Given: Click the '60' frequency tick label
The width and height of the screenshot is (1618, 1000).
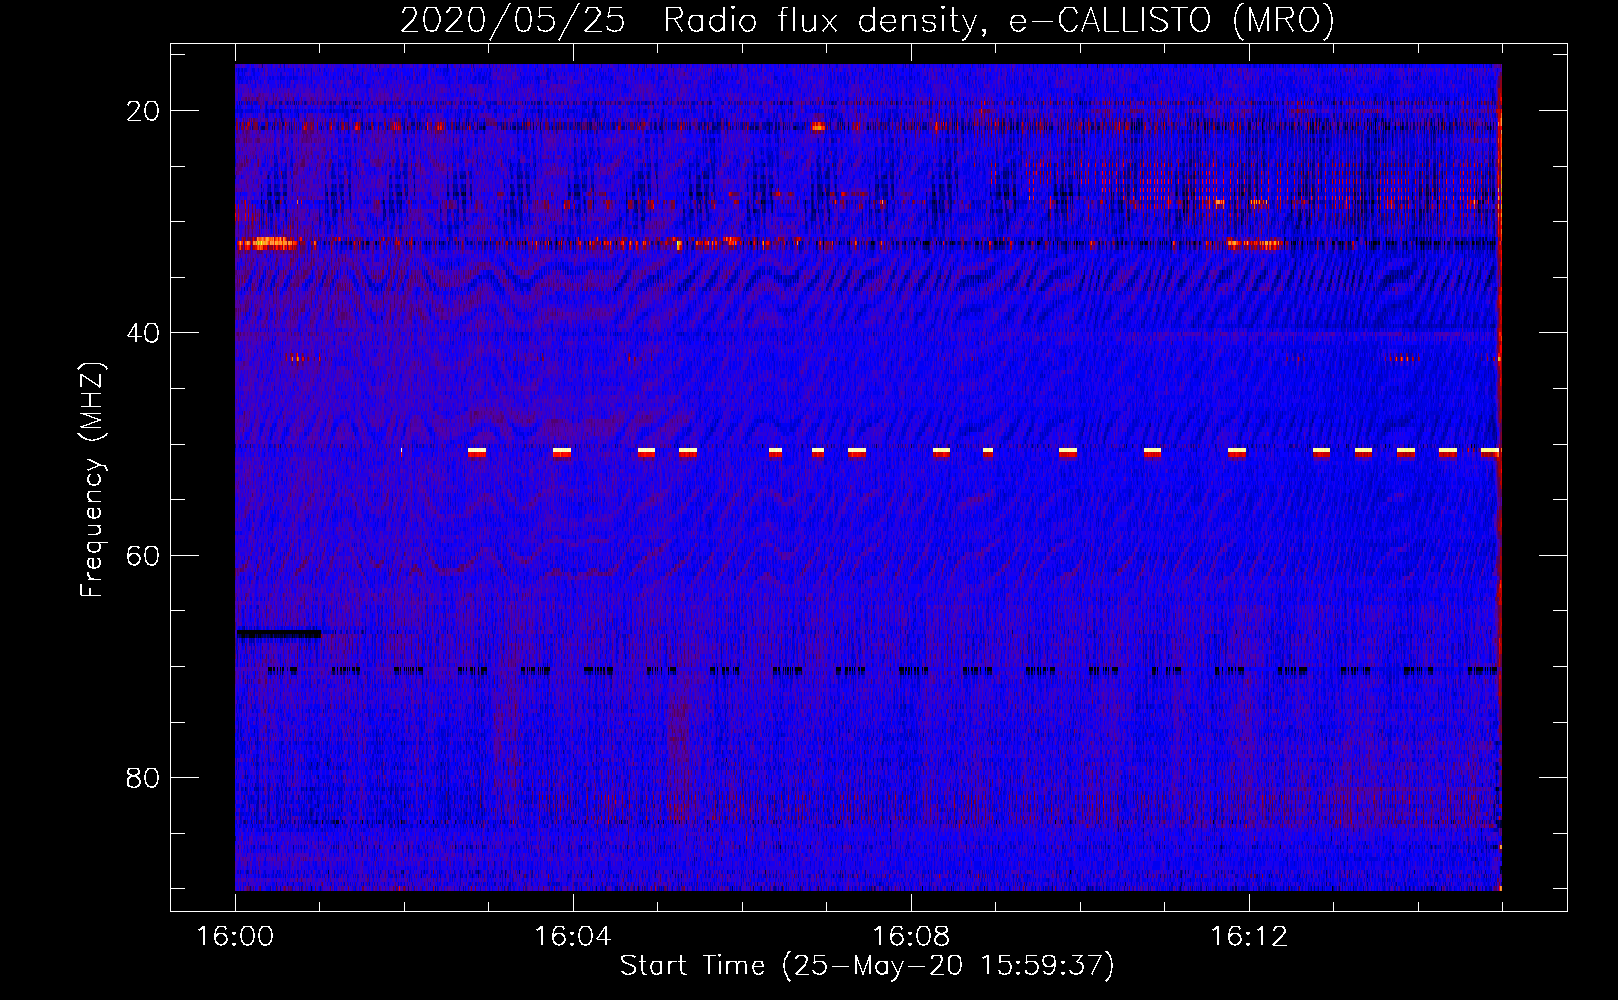Looking at the screenshot, I should [143, 555].
